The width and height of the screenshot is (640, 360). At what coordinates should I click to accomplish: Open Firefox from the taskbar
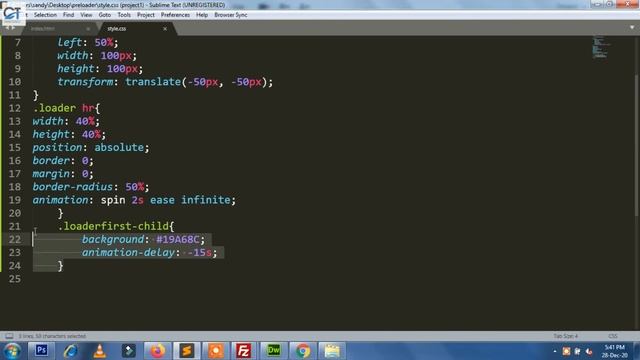[x=158, y=351]
